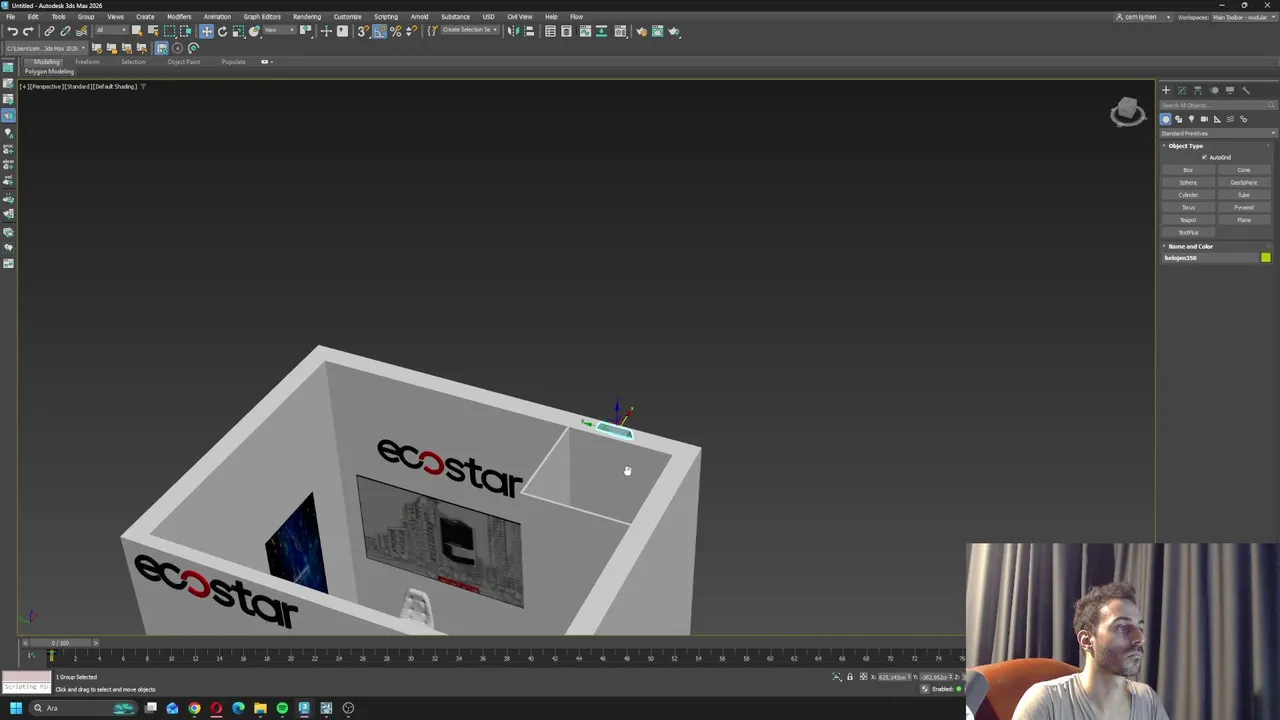
Task: Toggle the Angle Snap icon
Action: 380,31
